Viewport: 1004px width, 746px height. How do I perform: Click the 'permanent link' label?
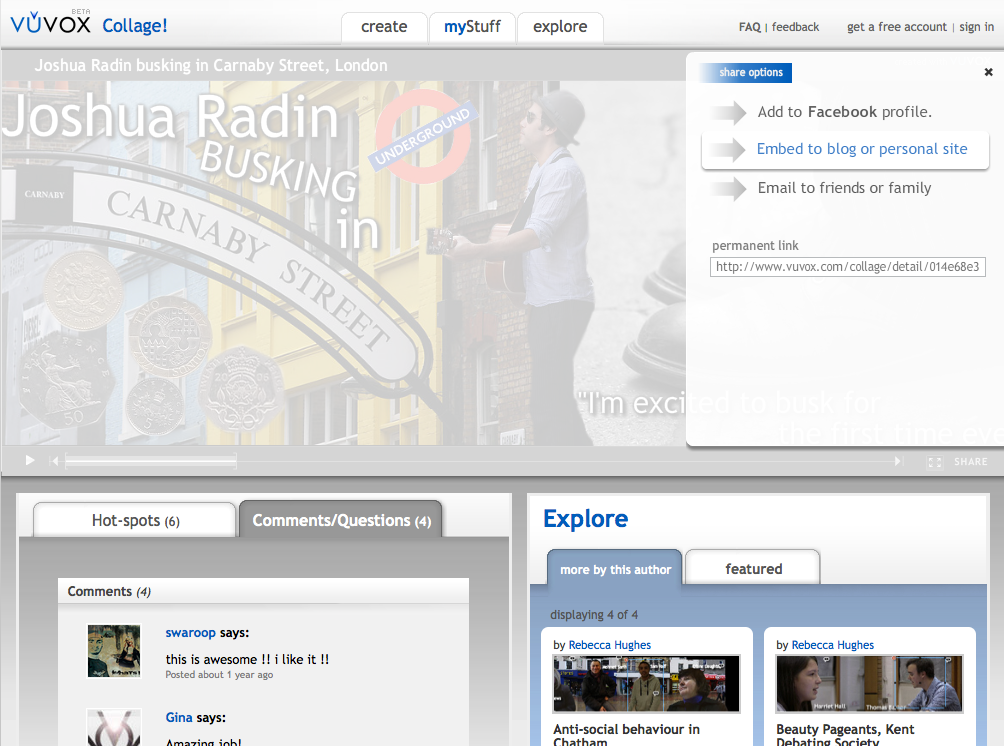[755, 246]
